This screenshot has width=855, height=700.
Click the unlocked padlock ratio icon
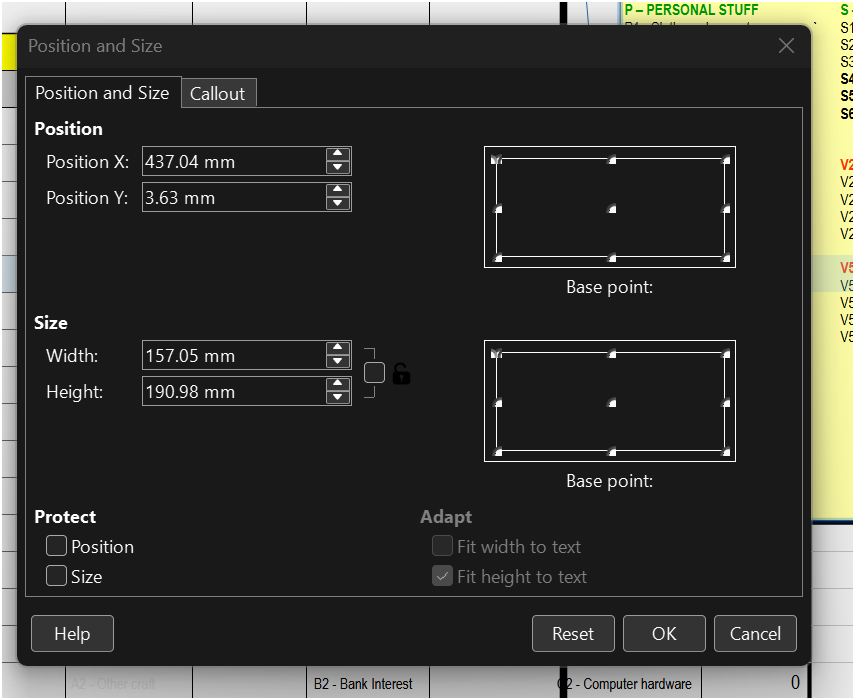401,374
